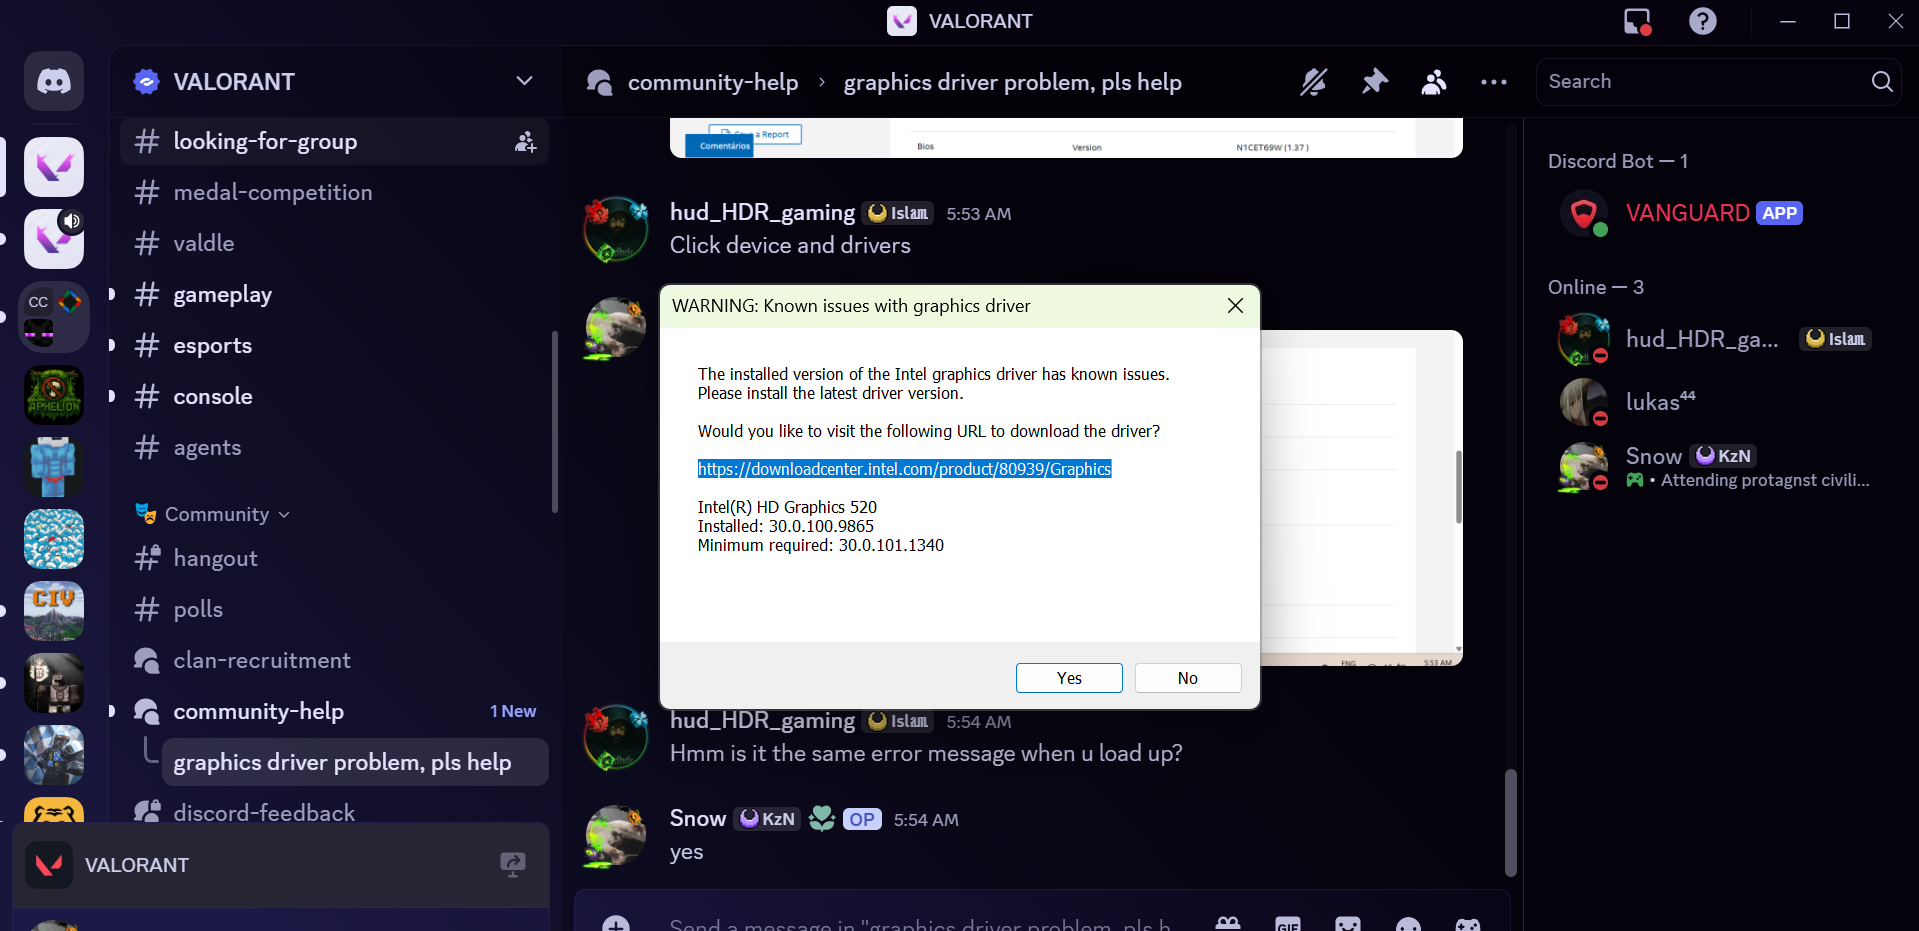
Task: Click the 1 New badge on community-help
Action: 513,711
